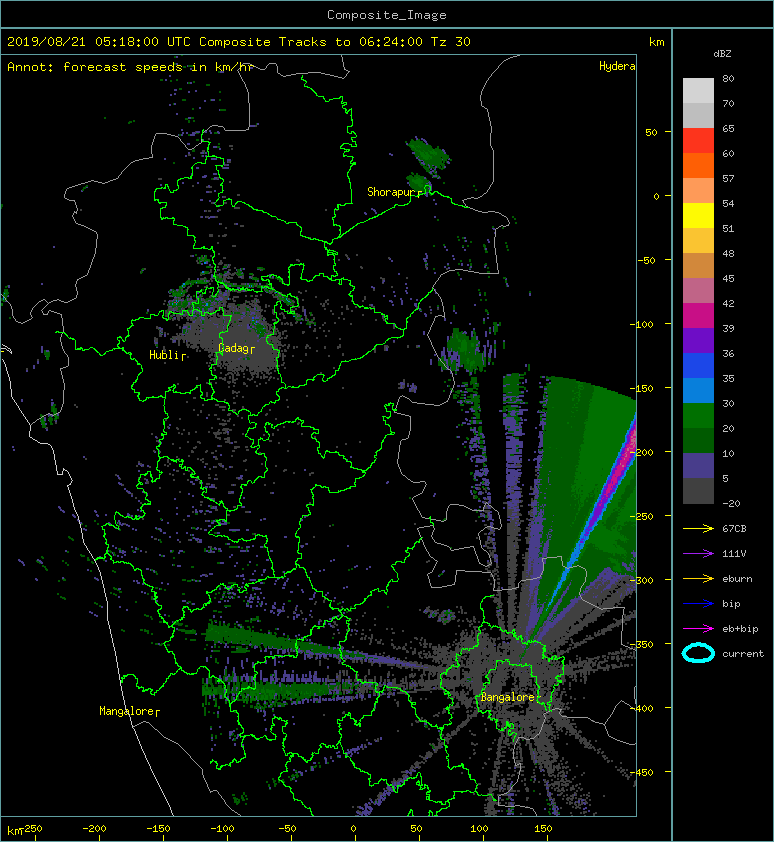Click the purple 111V arrow icon
The image size is (774, 842).
698,554
